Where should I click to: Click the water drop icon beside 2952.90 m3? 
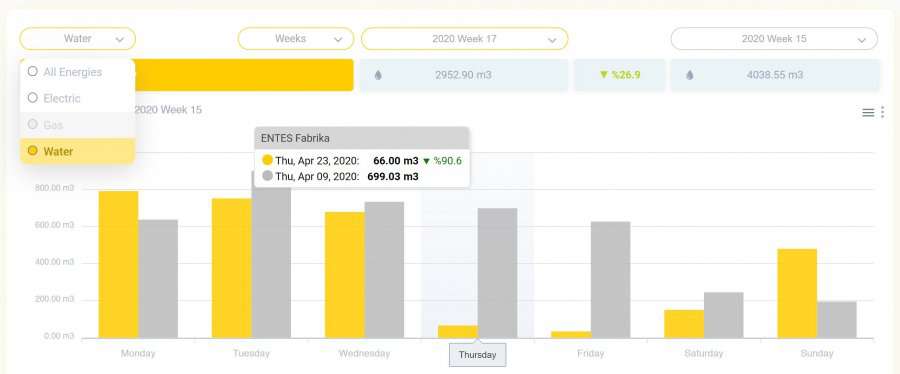(378, 75)
